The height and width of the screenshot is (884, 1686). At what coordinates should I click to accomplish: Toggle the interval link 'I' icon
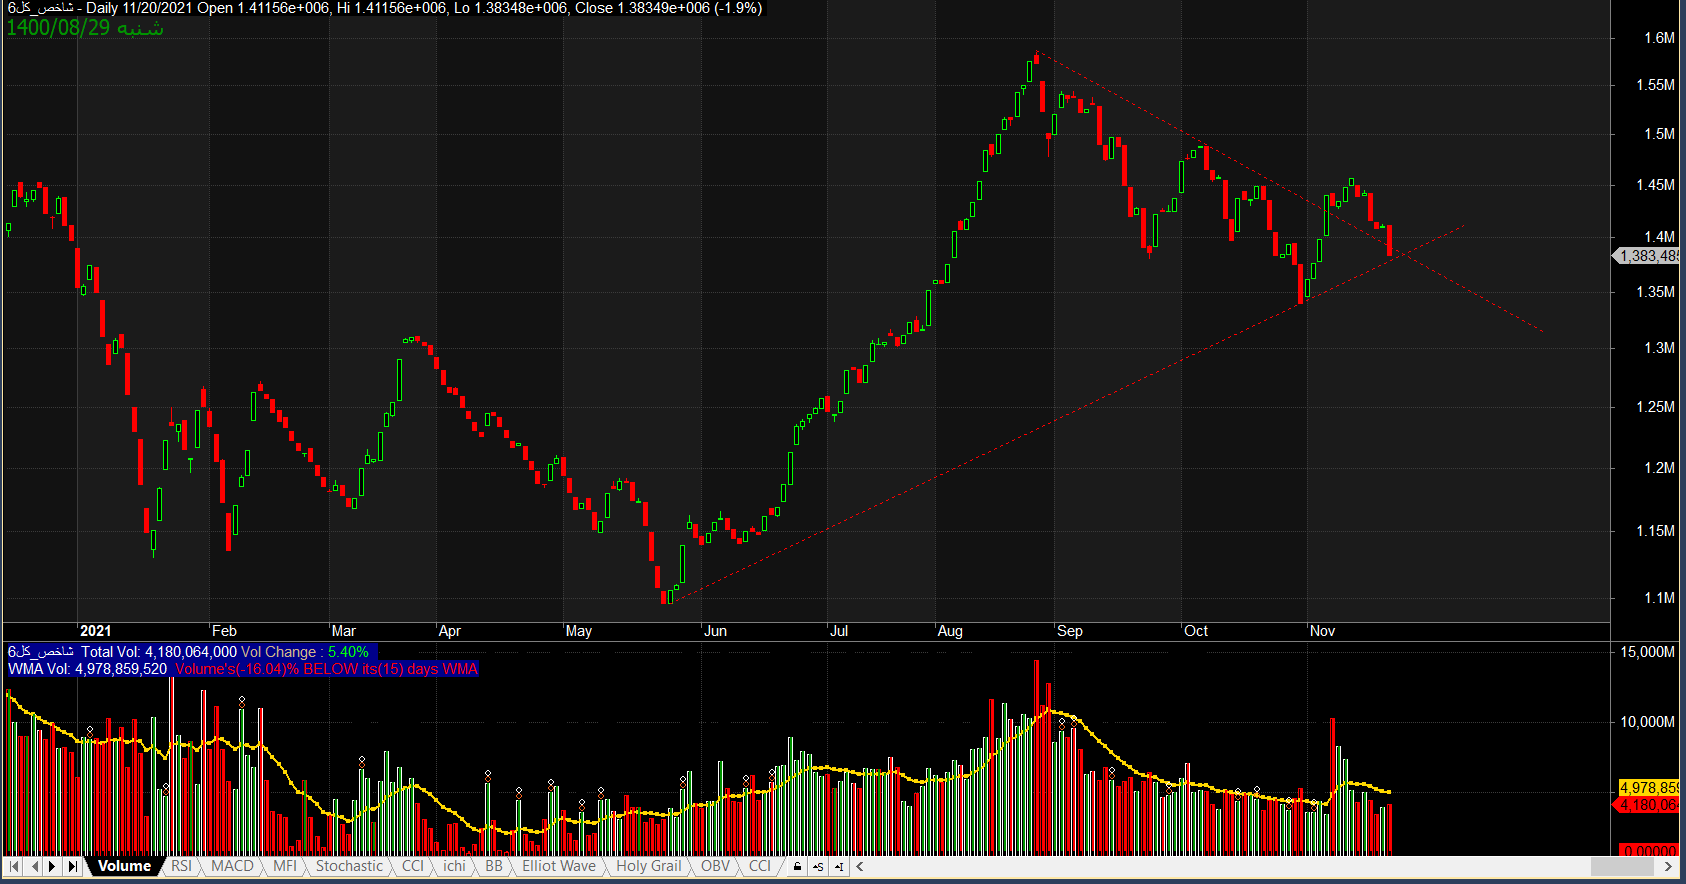[x=839, y=867]
